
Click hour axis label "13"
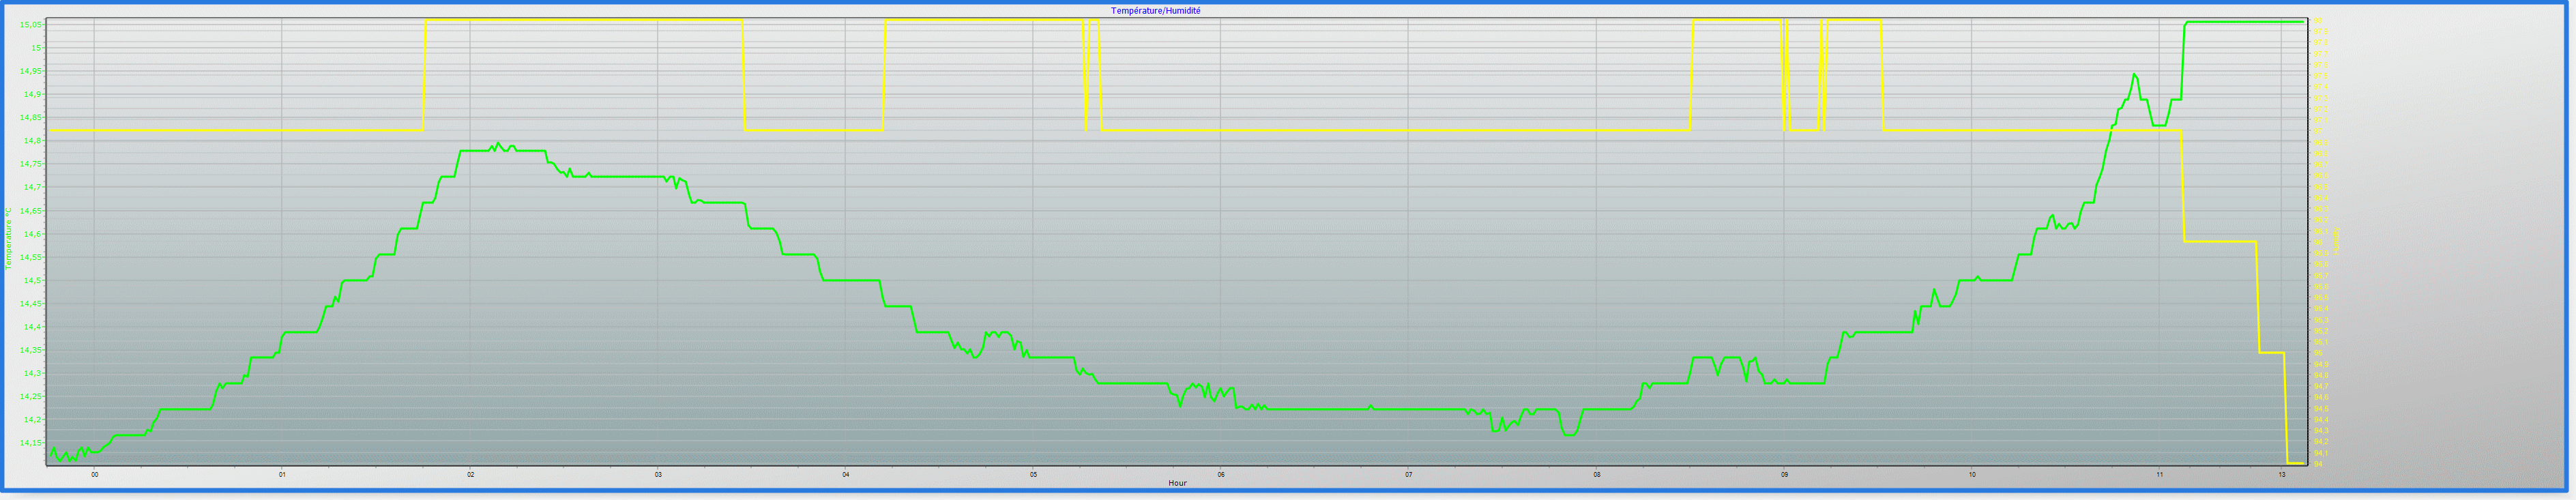[2282, 475]
